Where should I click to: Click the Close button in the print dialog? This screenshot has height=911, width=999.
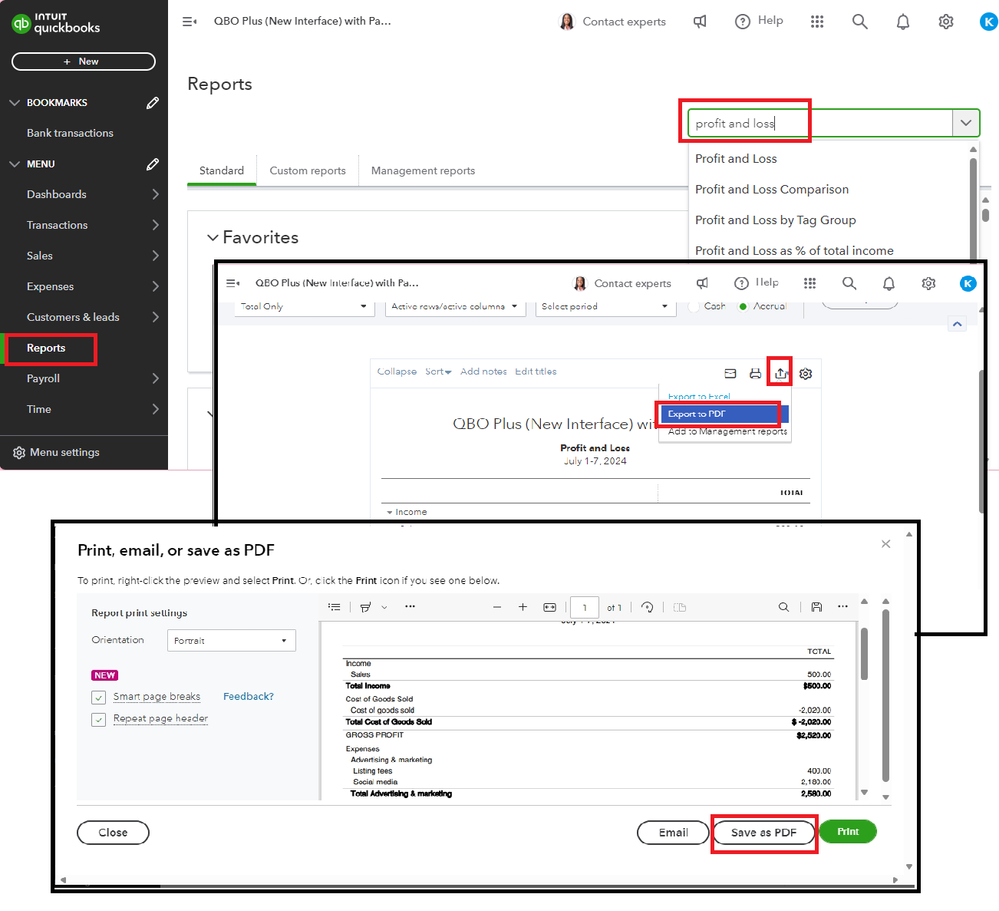pos(113,833)
